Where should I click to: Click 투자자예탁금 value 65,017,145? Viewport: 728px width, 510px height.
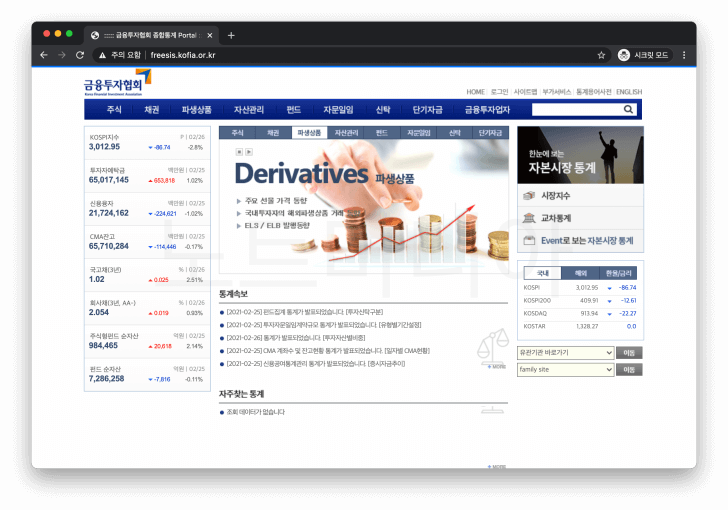pyautogui.click(x=109, y=180)
